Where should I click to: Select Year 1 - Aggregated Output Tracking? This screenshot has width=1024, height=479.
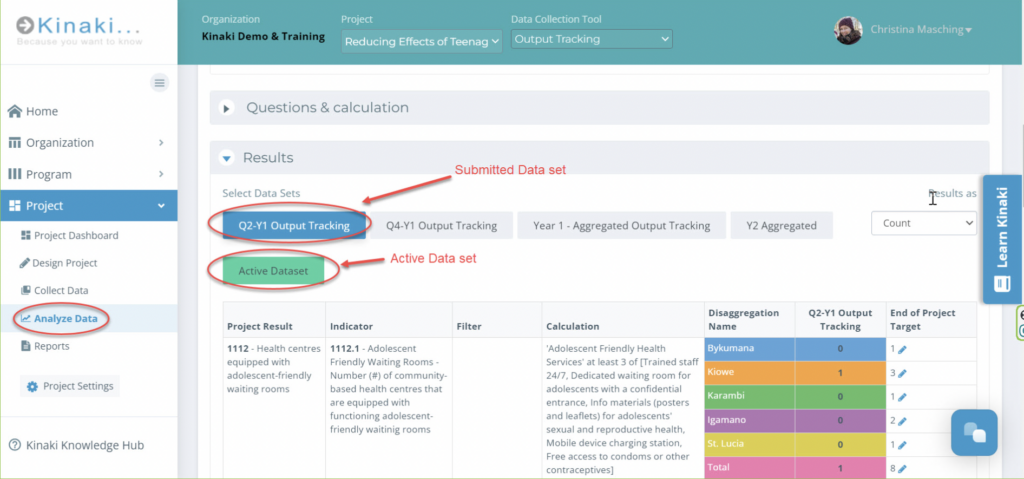622,225
